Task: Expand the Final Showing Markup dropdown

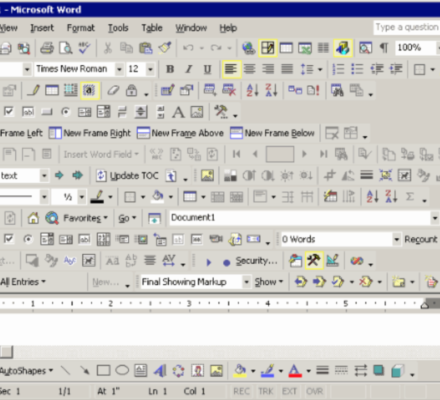Action: click(x=246, y=282)
